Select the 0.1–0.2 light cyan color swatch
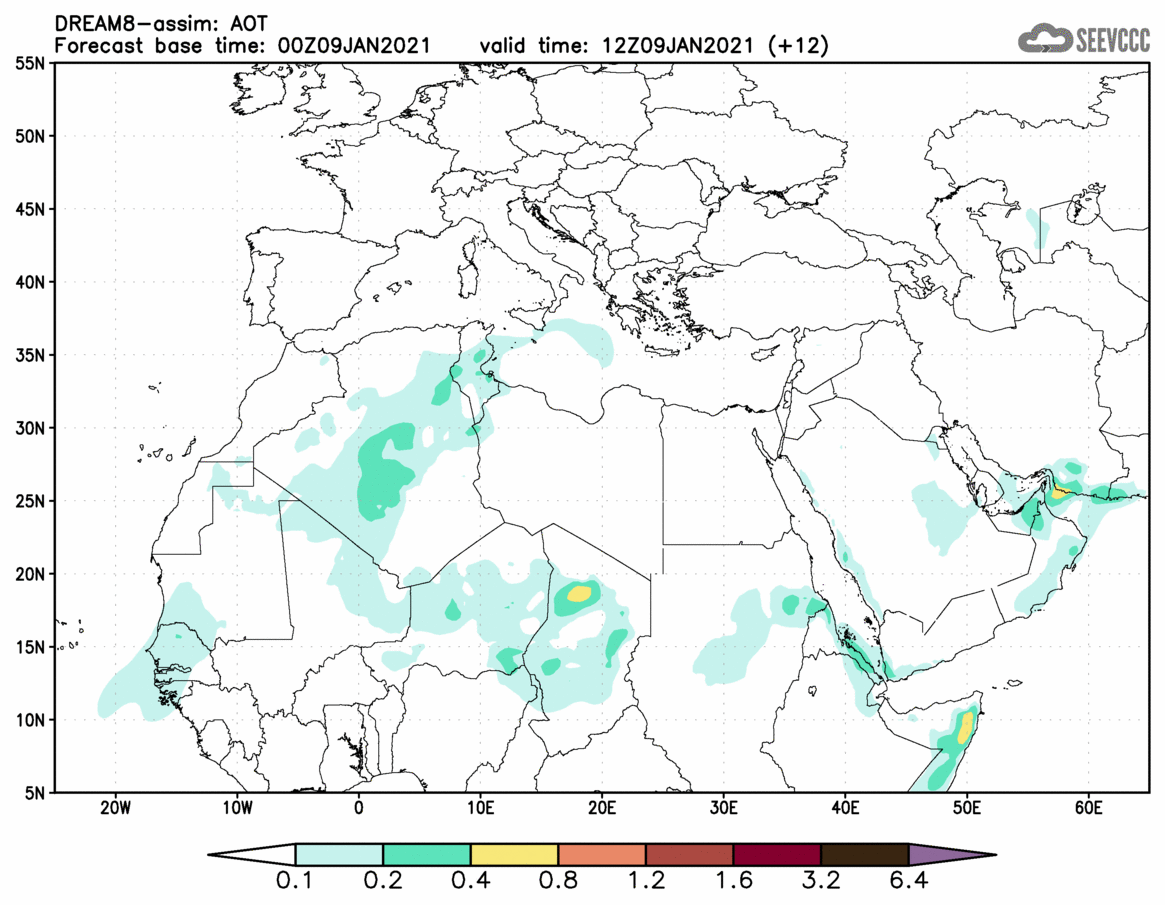 point(339,854)
